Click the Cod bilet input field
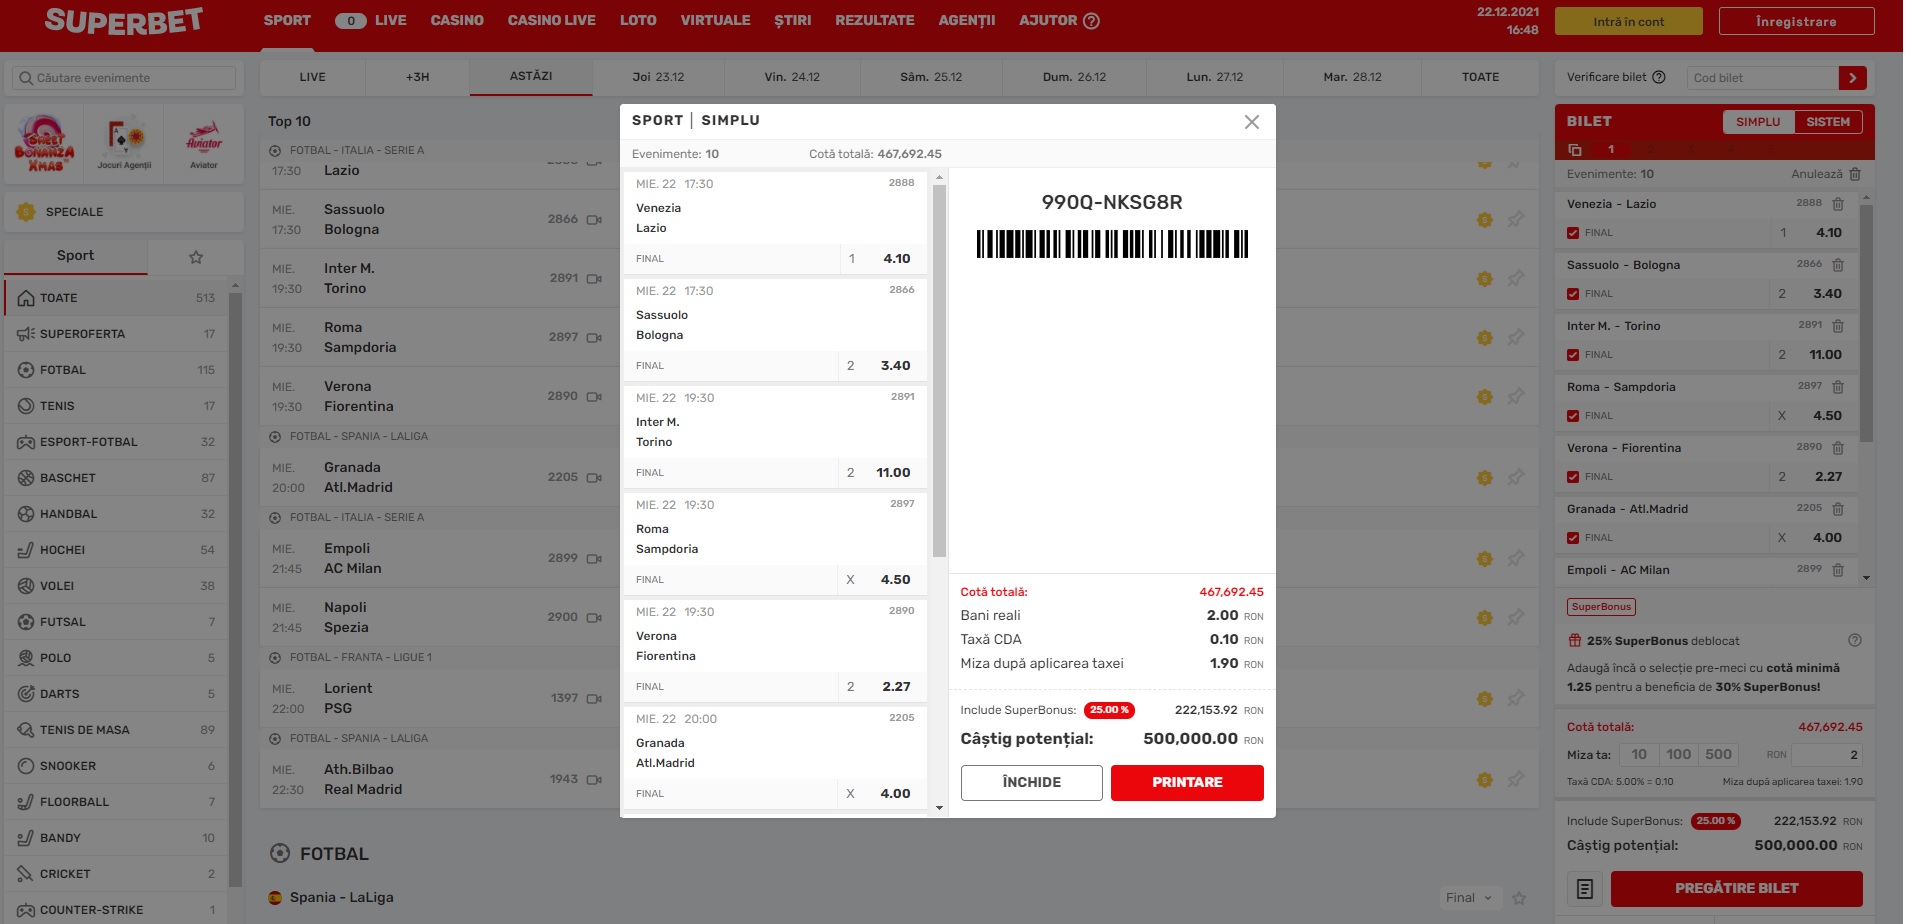Image resolution: width=1920 pixels, height=924 pixels. click(1762, 77)
